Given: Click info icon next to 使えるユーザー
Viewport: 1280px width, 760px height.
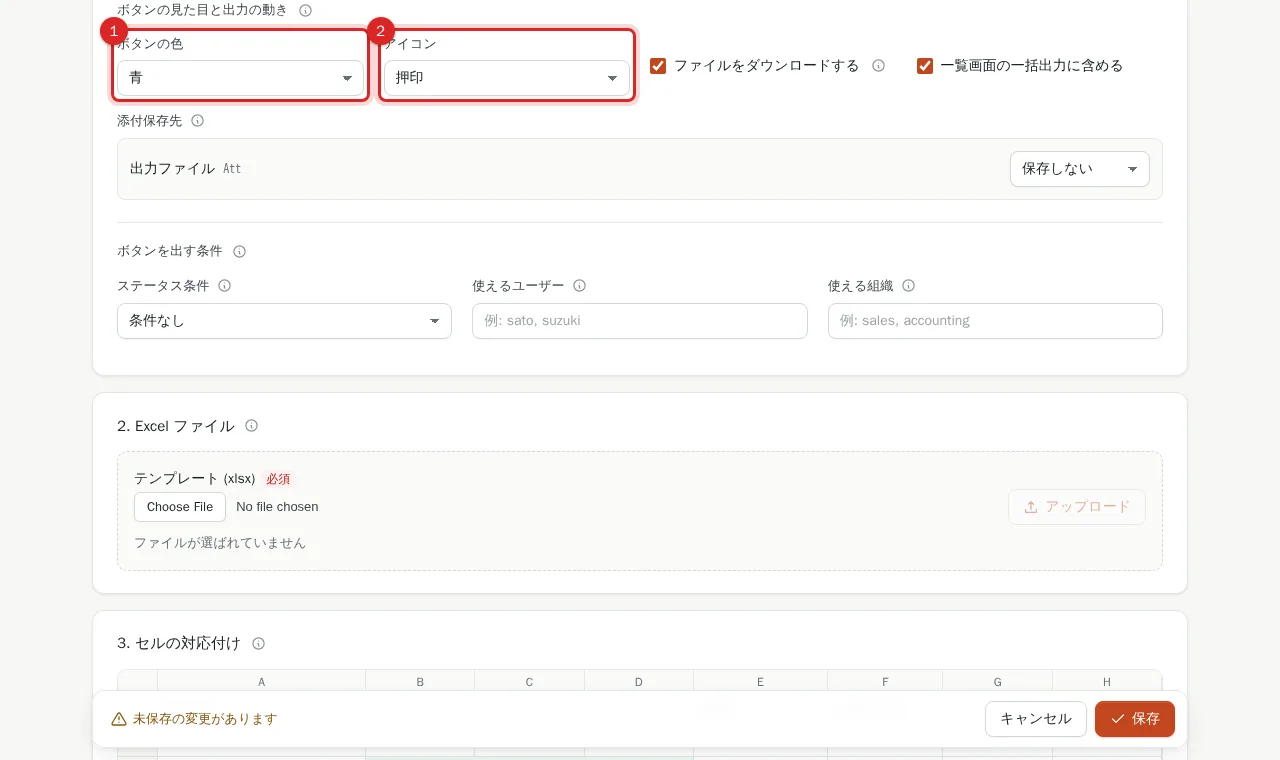Looking at the screenshot, I should coord(580,286).
